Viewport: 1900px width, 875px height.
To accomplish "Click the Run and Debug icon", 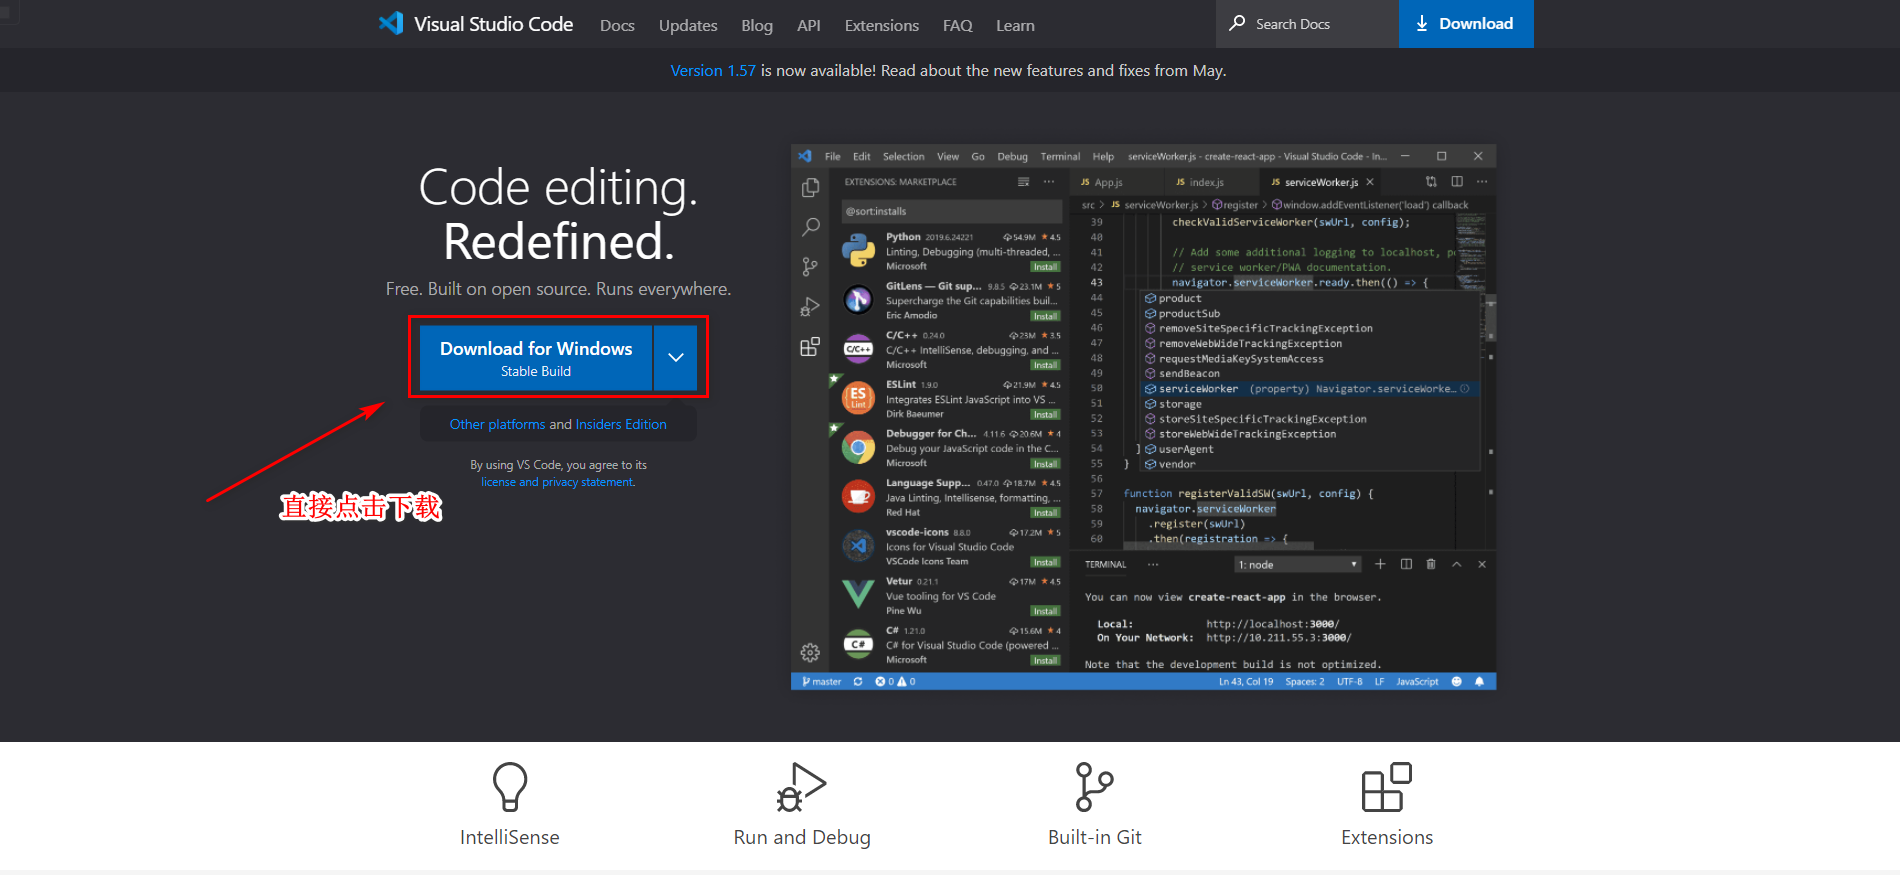I will click(x=802, y=787).
